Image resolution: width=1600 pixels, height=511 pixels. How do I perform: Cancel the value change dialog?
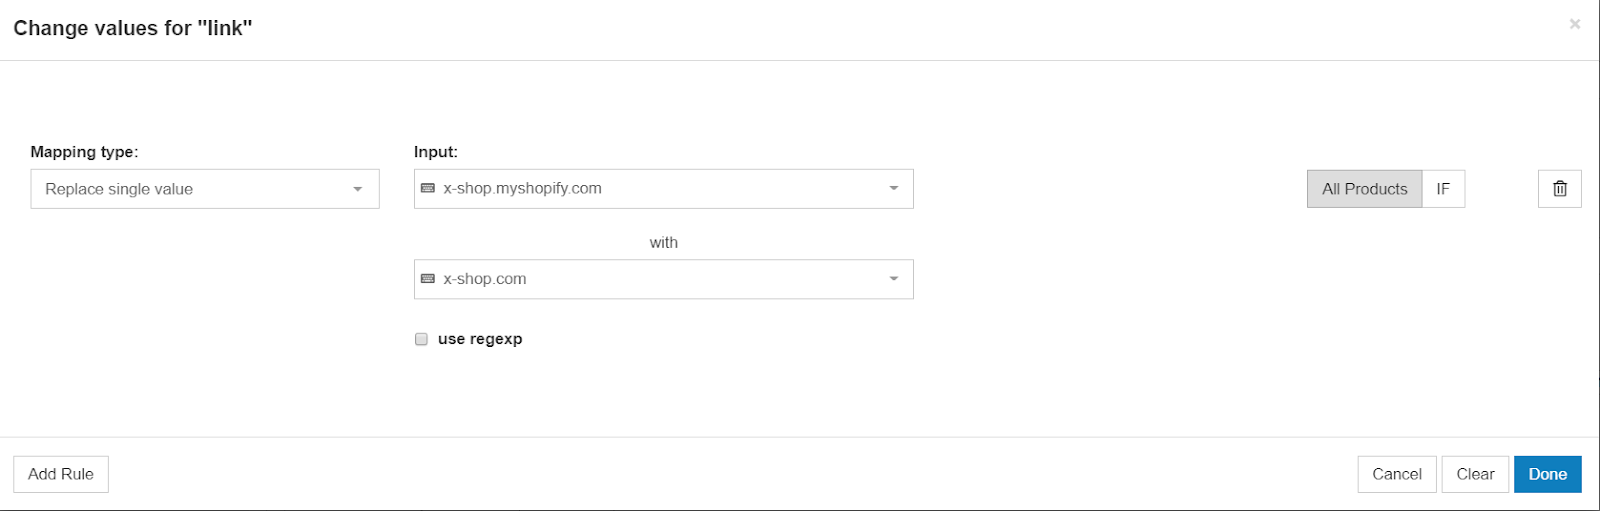pyautogui.click(x=1396, y=474)
